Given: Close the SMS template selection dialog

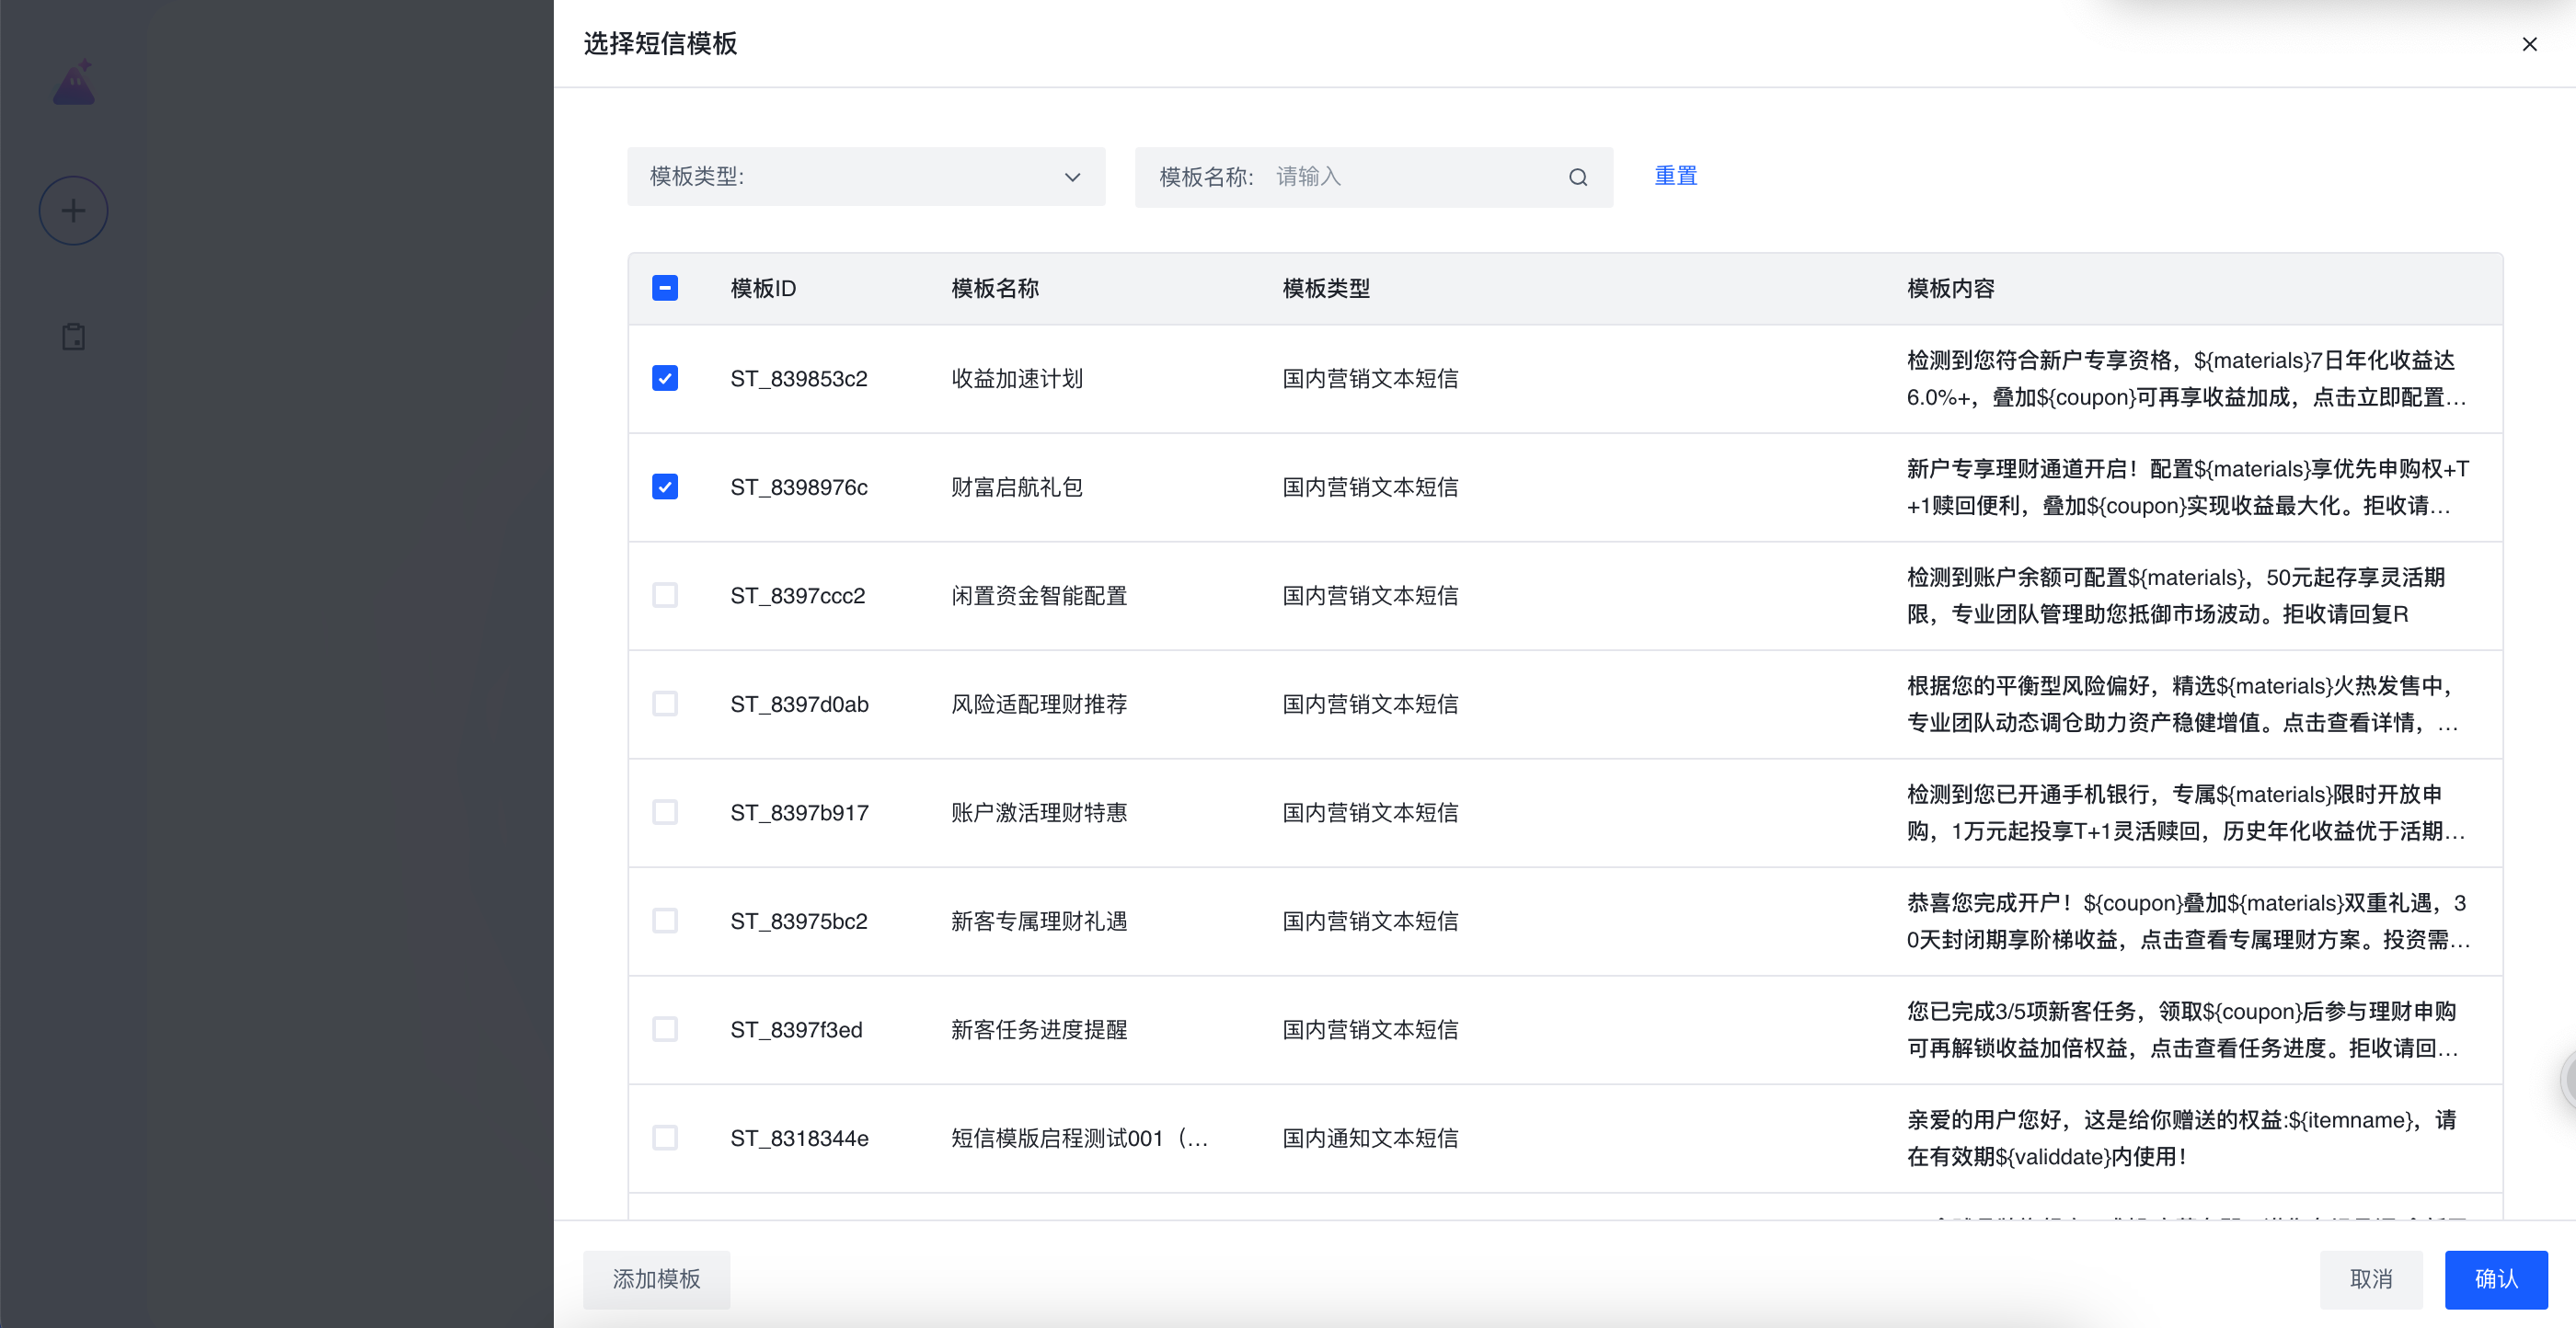Looking at the screenshot, I should [x=2529, y=44].
